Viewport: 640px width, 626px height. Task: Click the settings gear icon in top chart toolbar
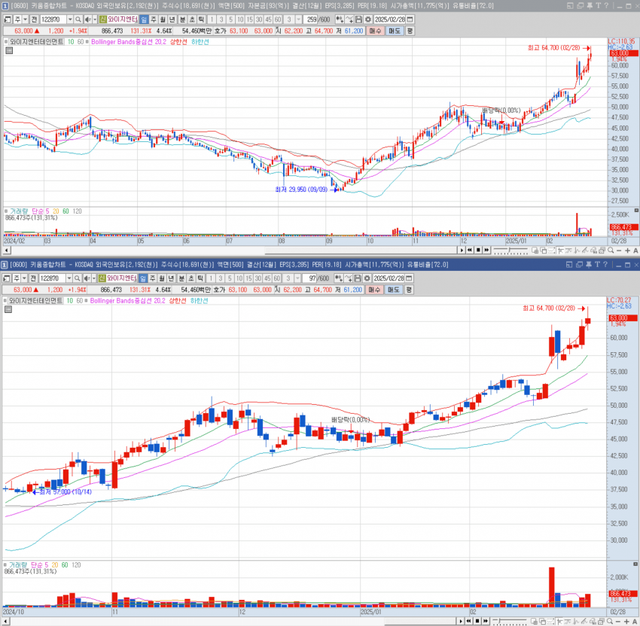click(368, 19)
